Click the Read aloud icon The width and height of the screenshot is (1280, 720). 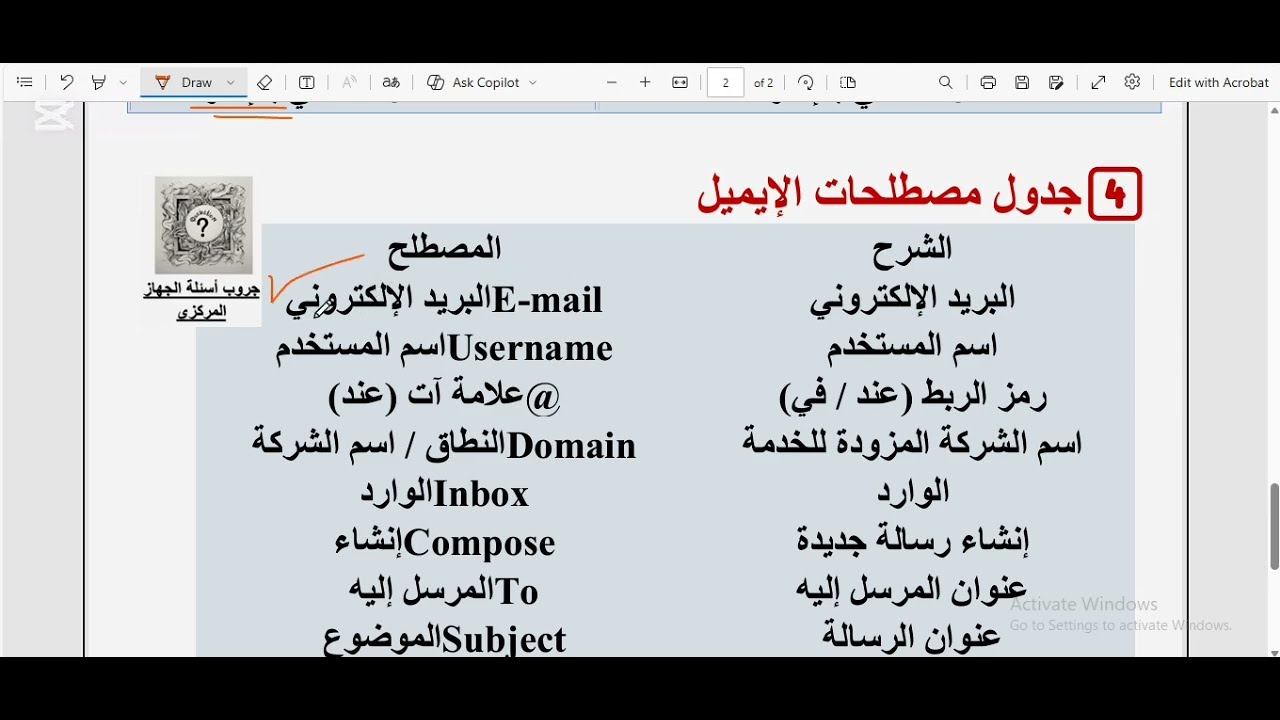point(349,83)
